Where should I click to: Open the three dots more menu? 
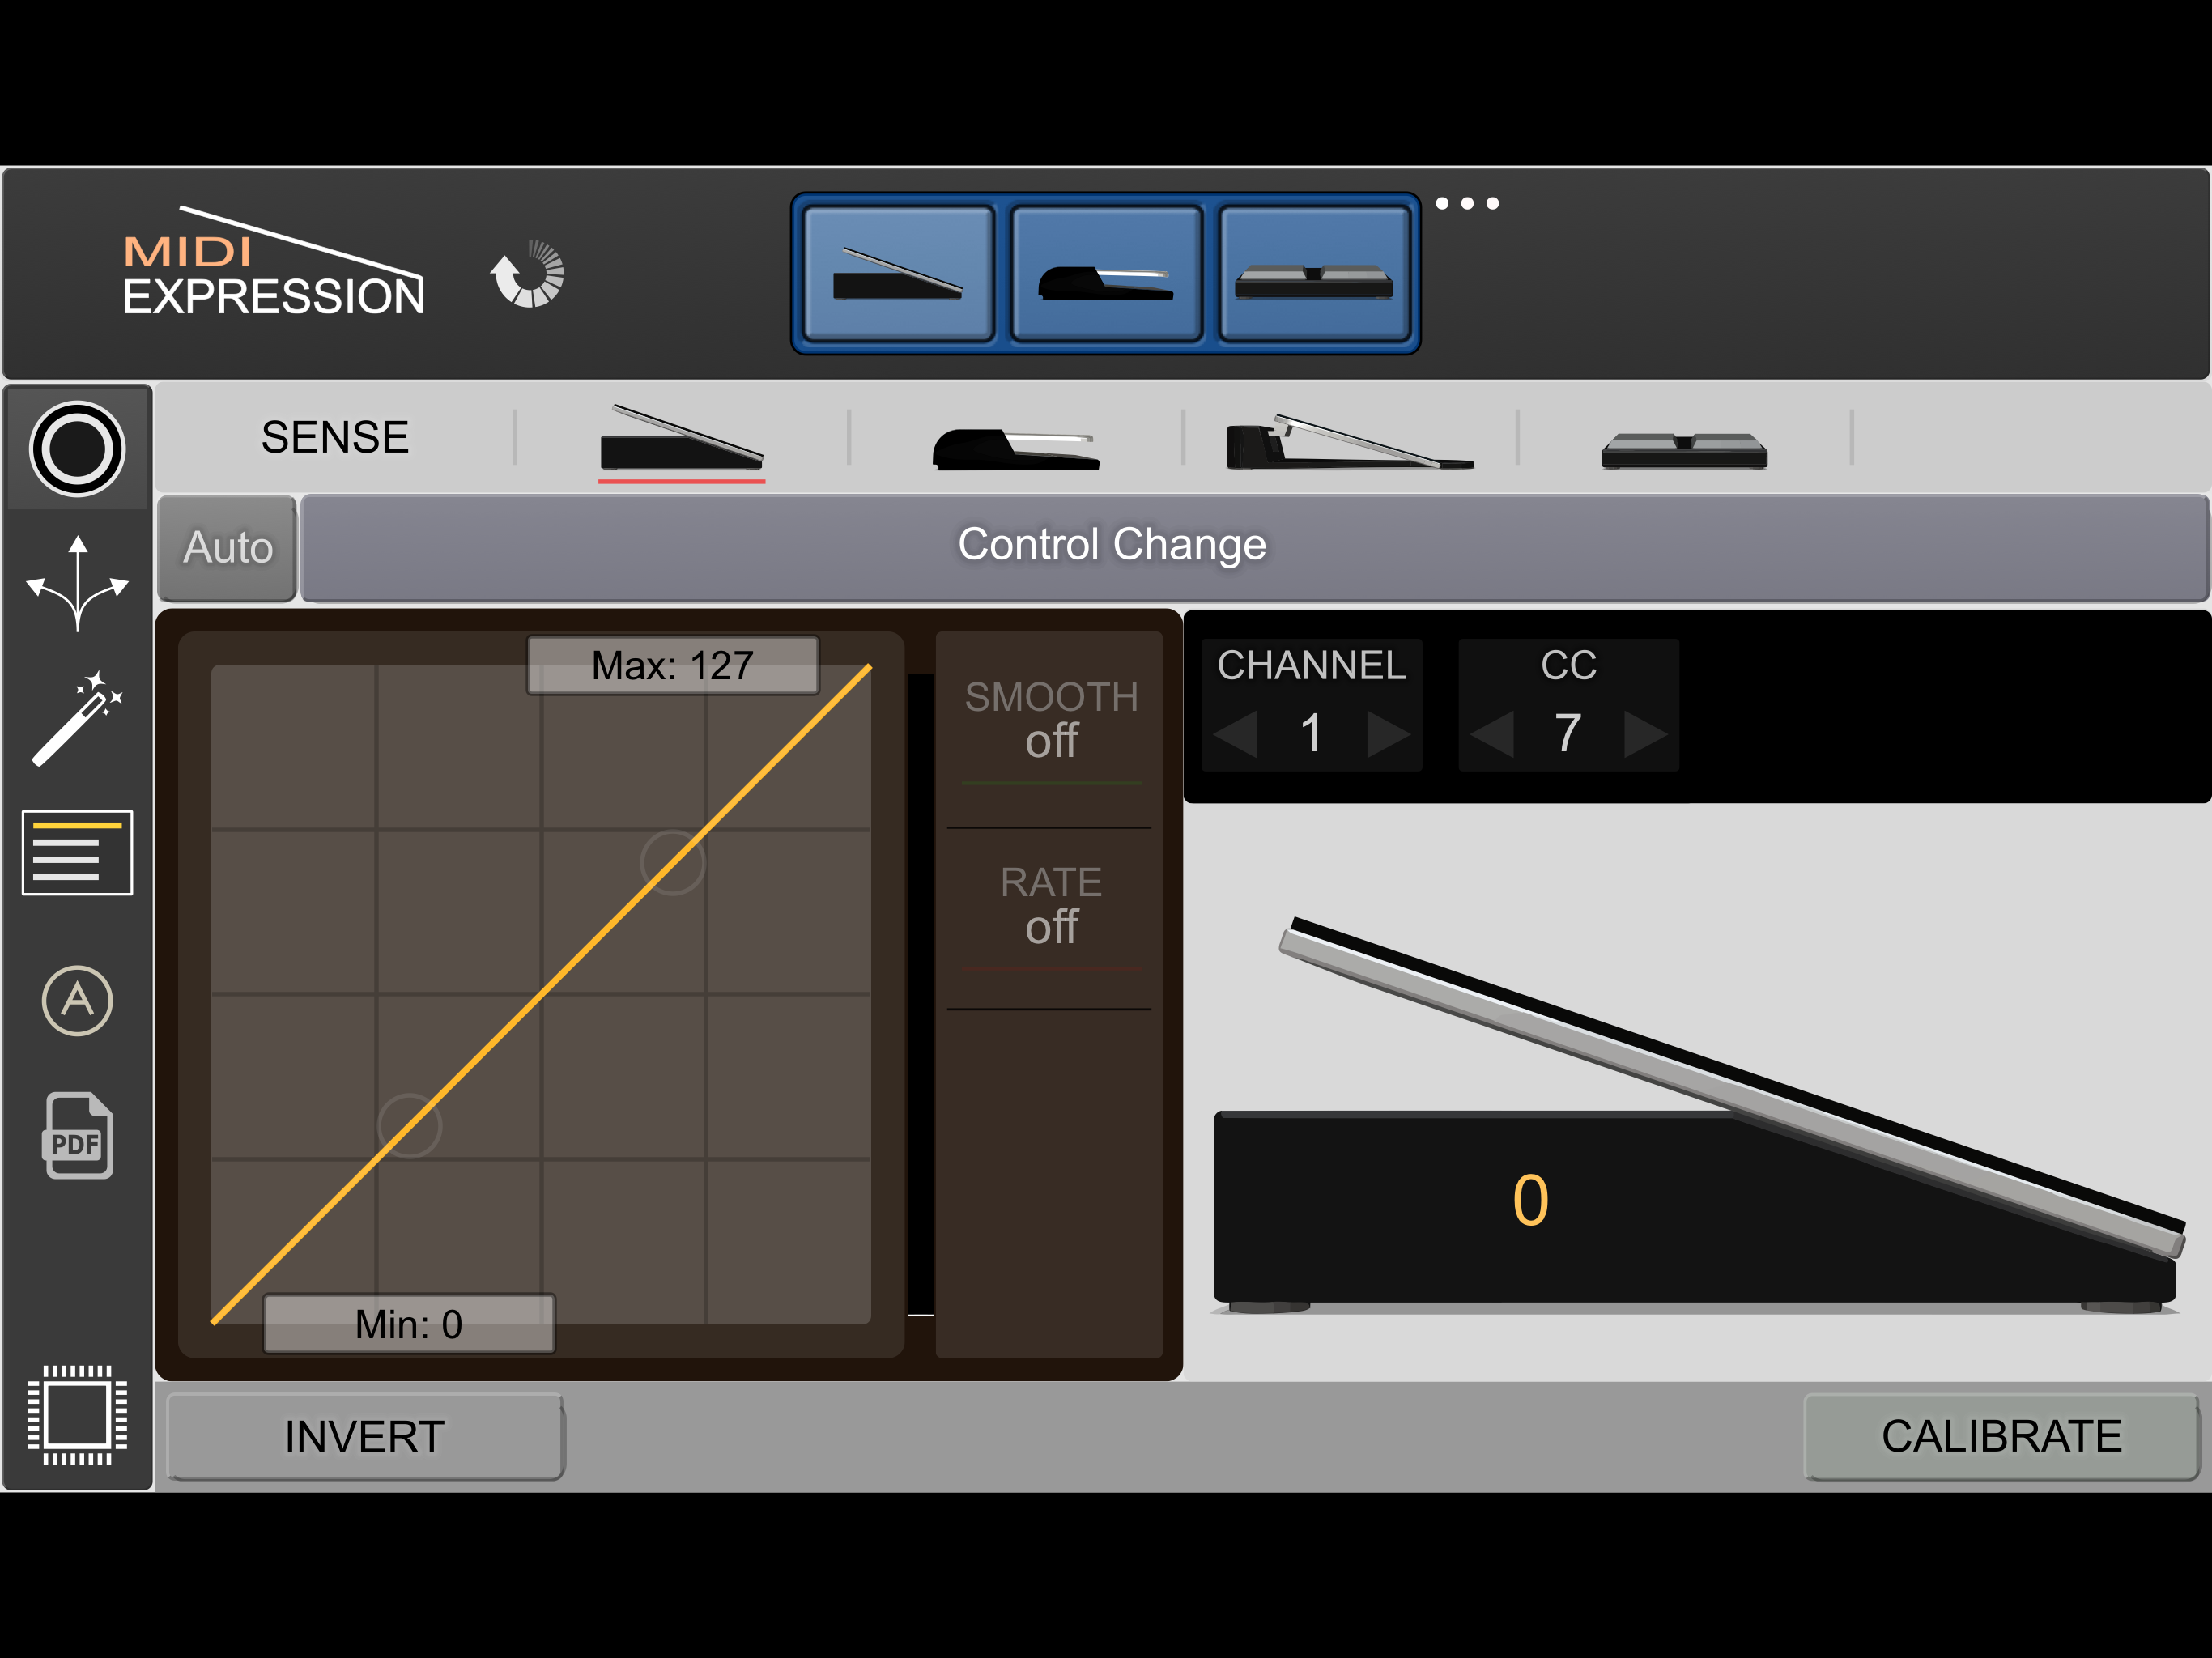(1466, 204)
